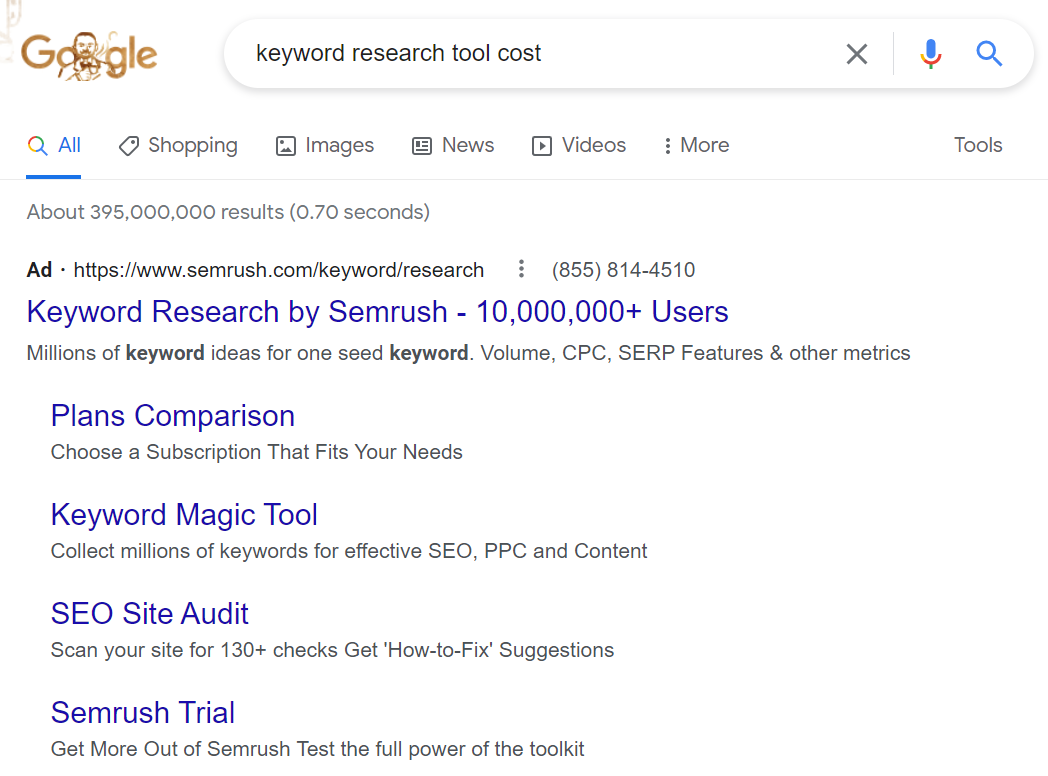Click the play icon beside Videos
The image size is (1048, 776).
[541, 145]
